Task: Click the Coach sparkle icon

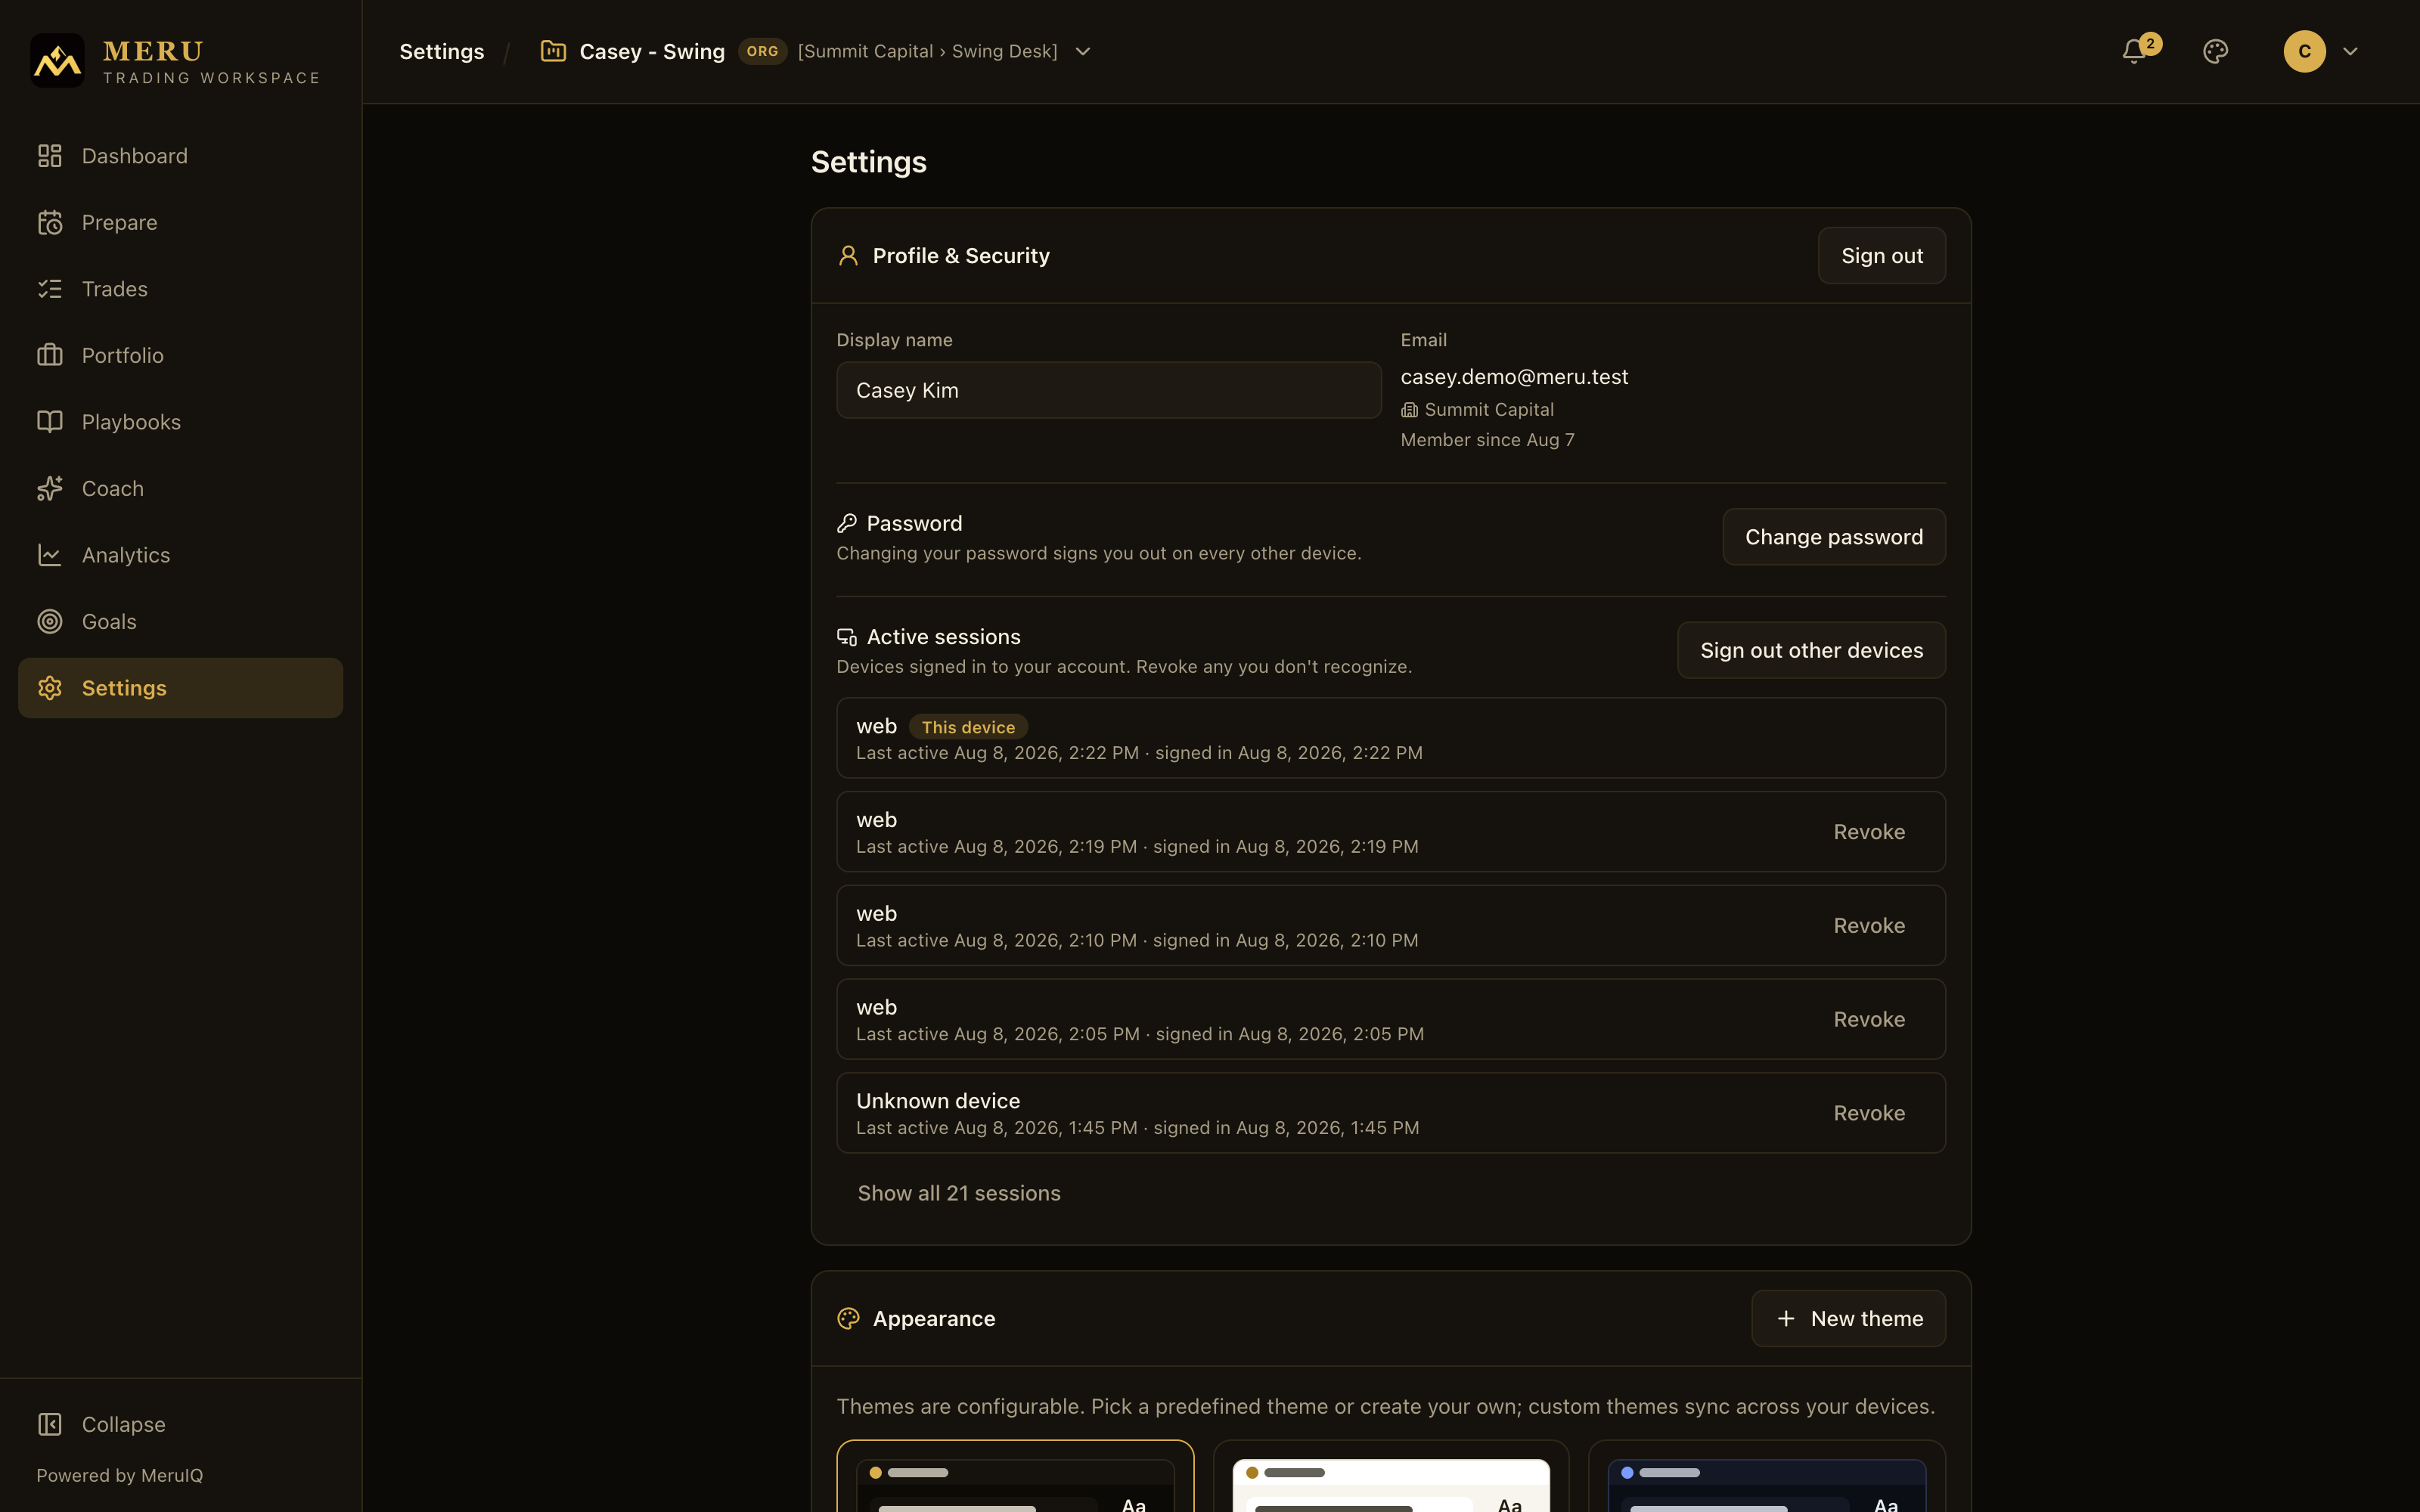Action: point(50,488)
